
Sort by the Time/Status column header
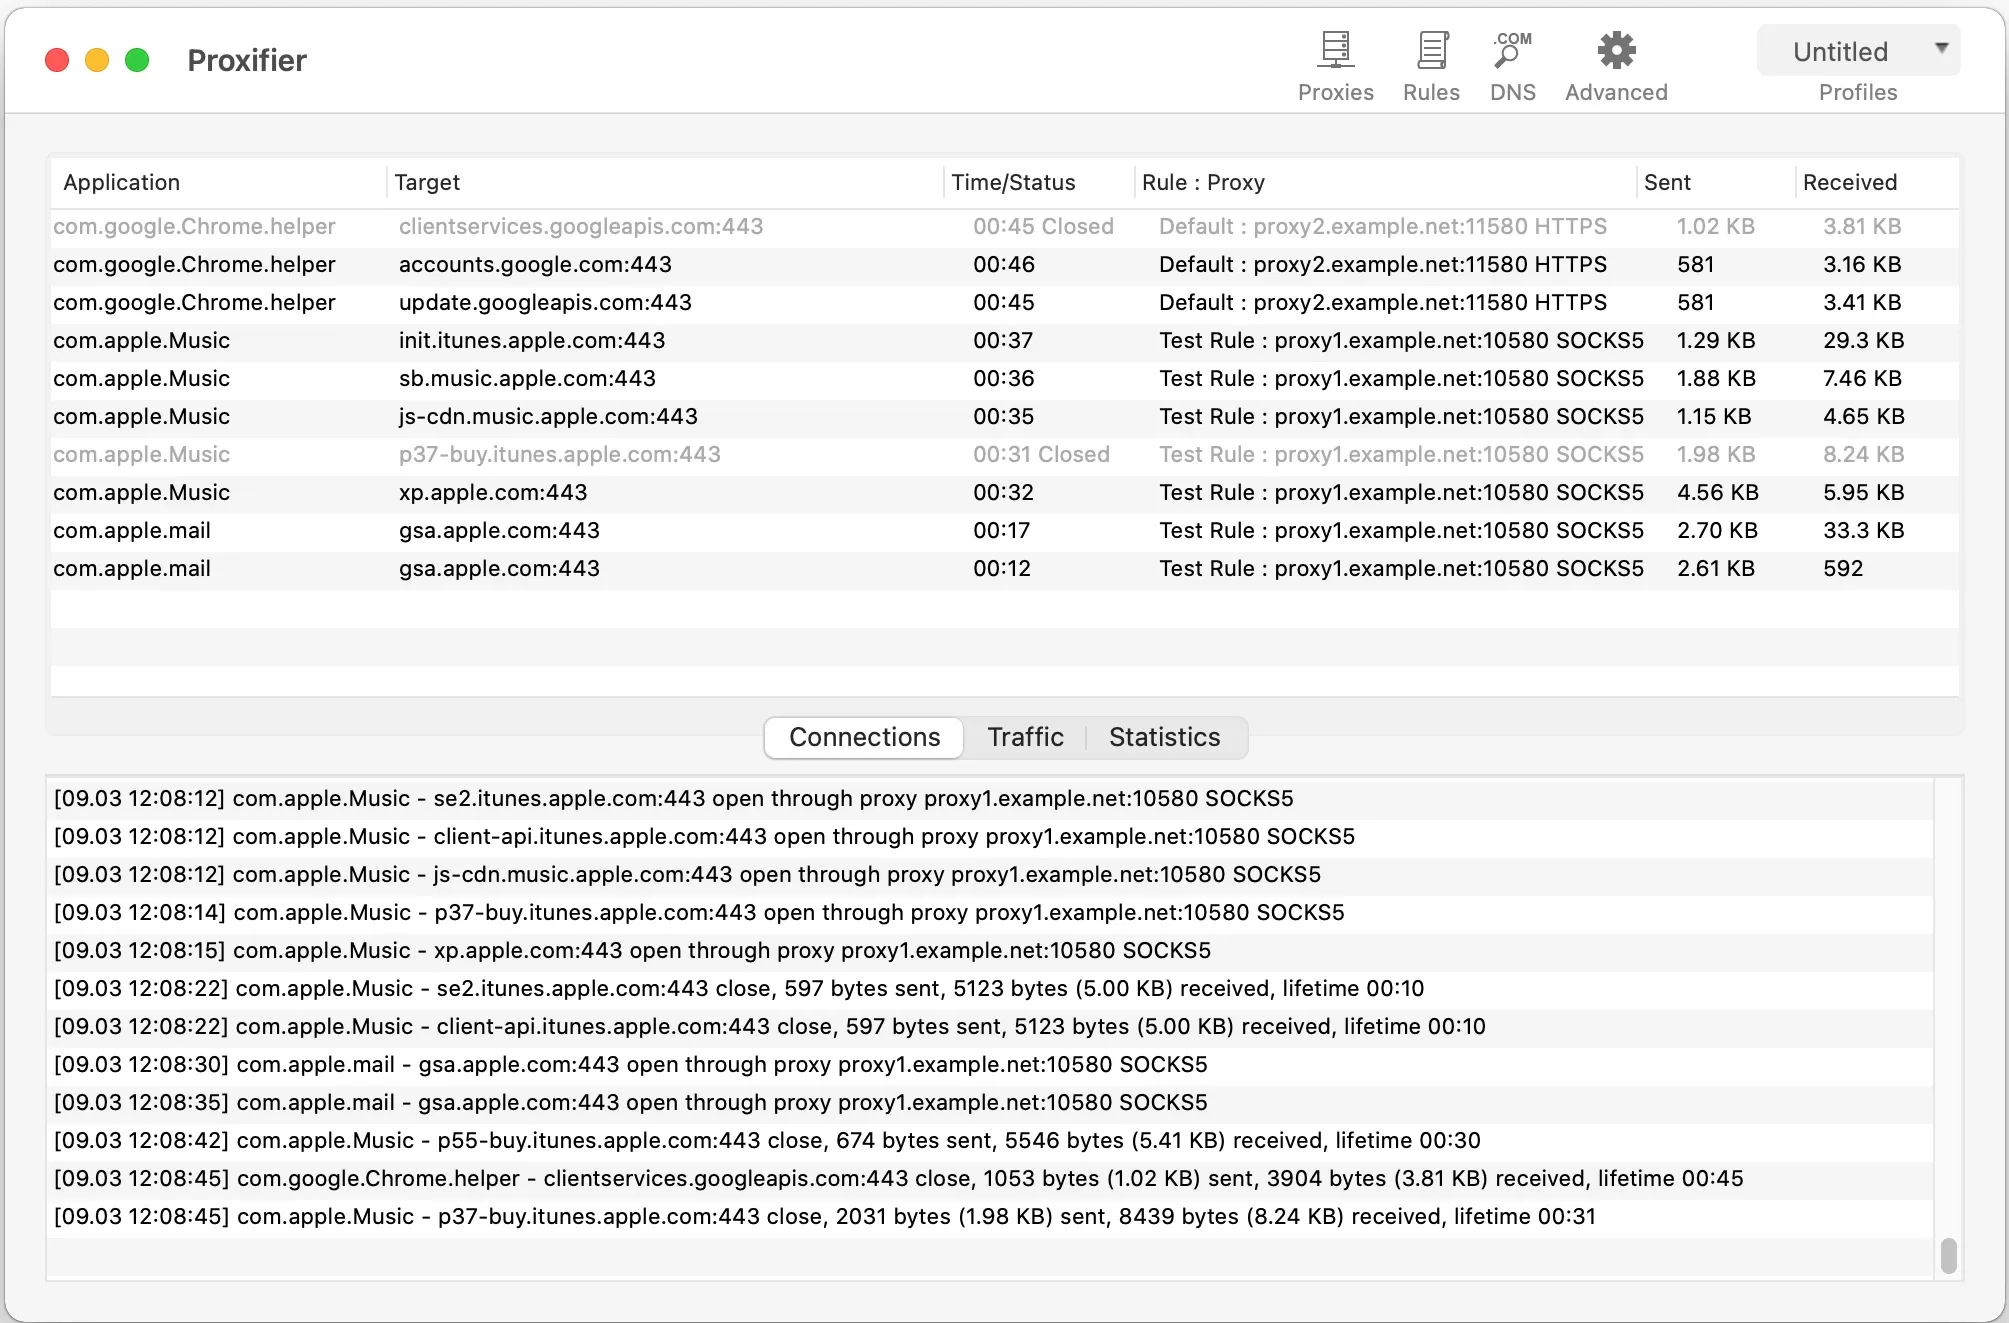click(1012, 182)
